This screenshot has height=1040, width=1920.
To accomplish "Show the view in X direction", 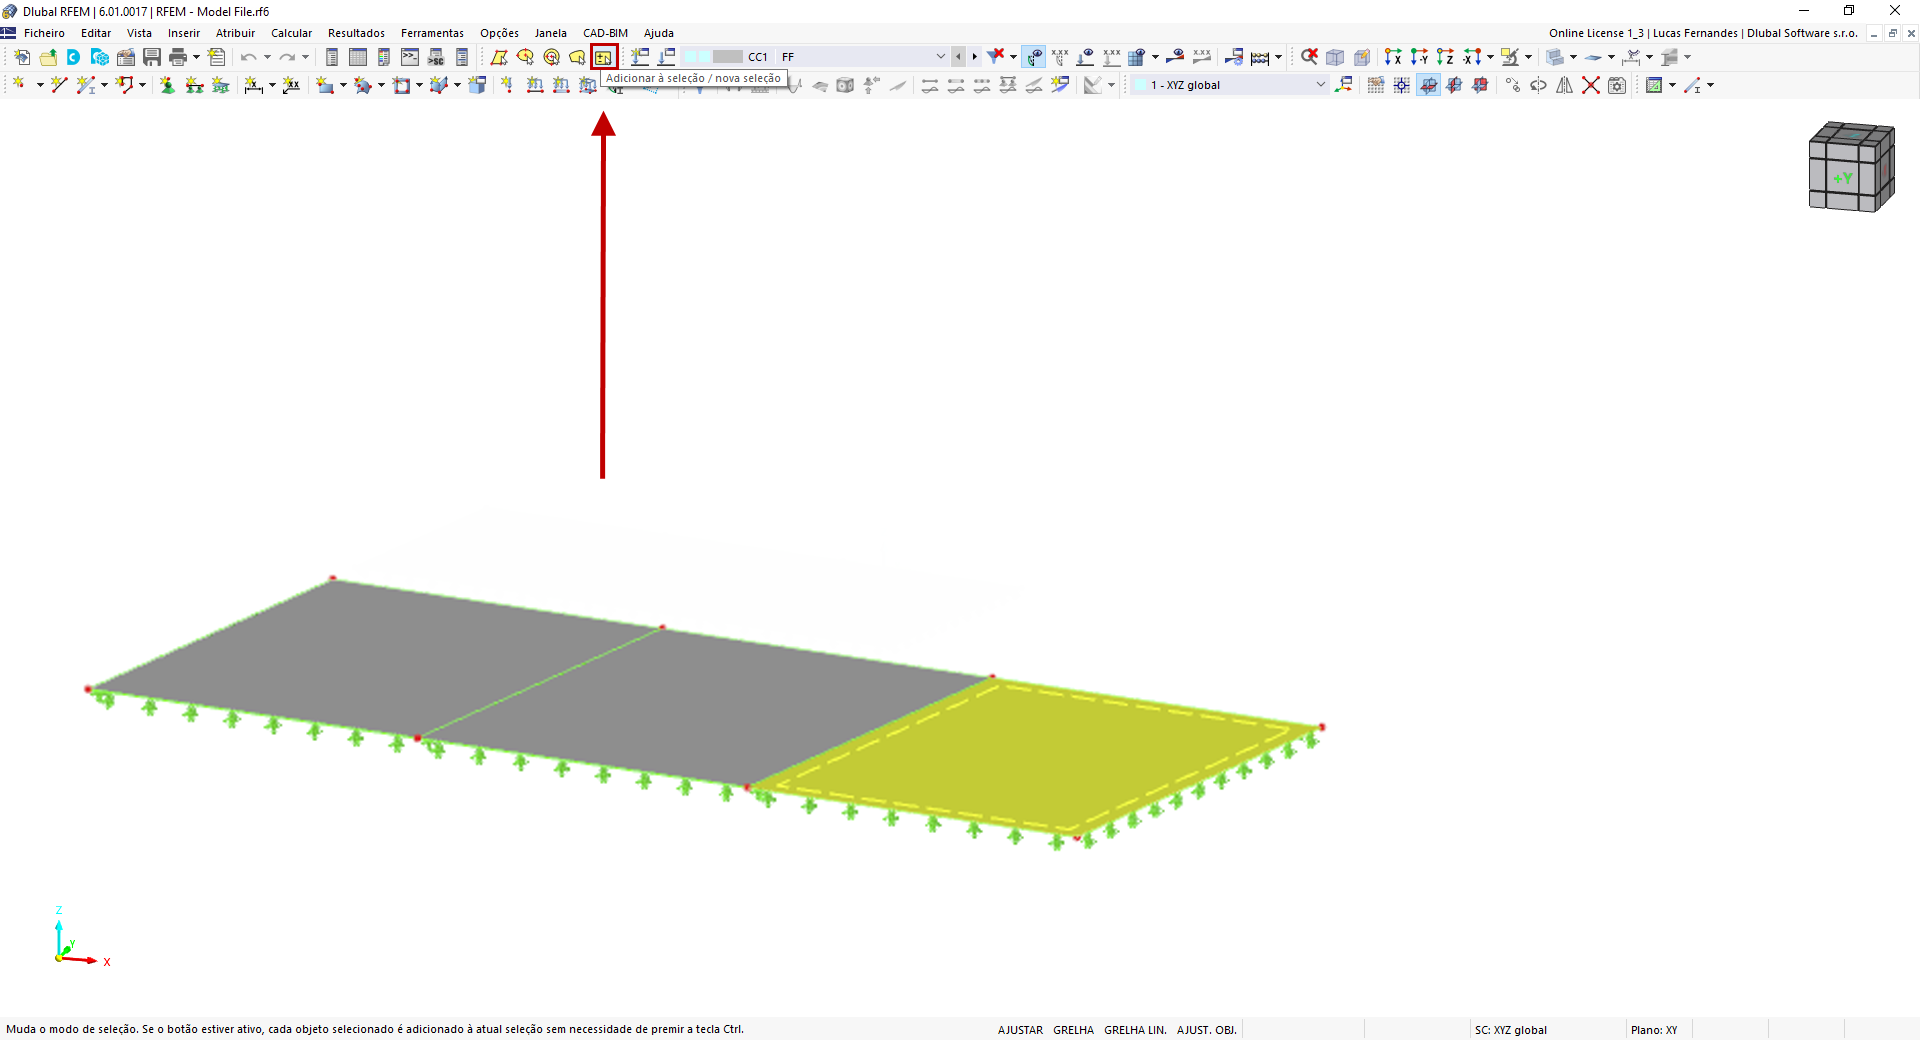I will (x=1393, y=57).
